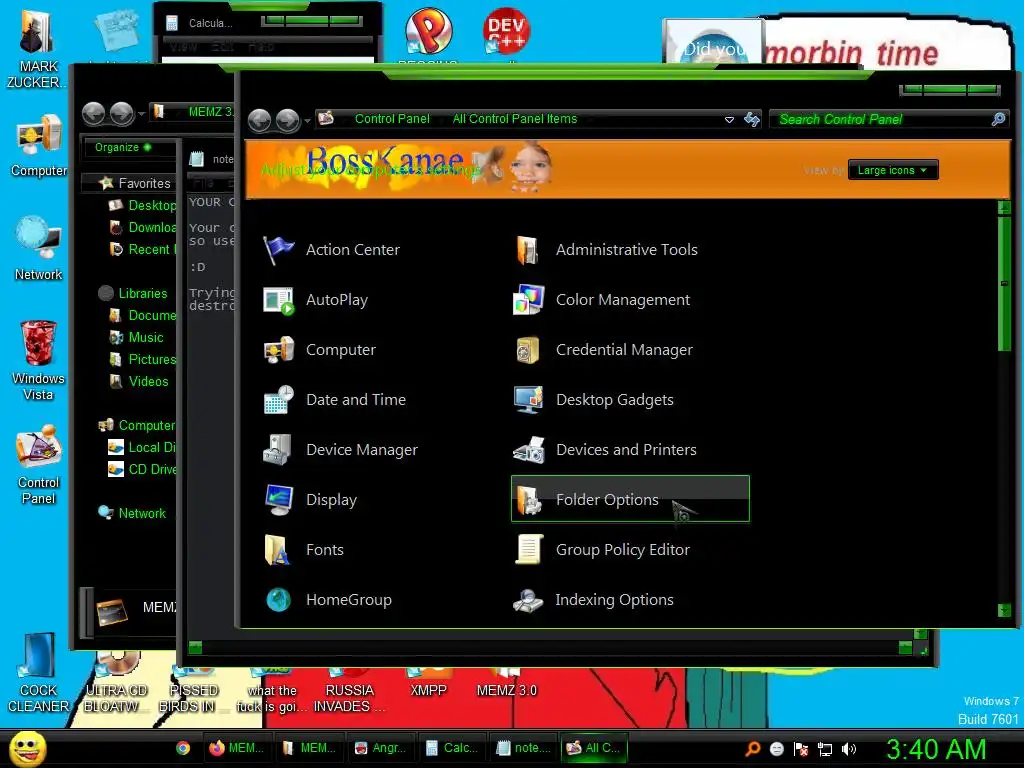Select the COCK CLEANER desktop icon
This screenshot has height=768, width=1024.
(x=38, y=673)
